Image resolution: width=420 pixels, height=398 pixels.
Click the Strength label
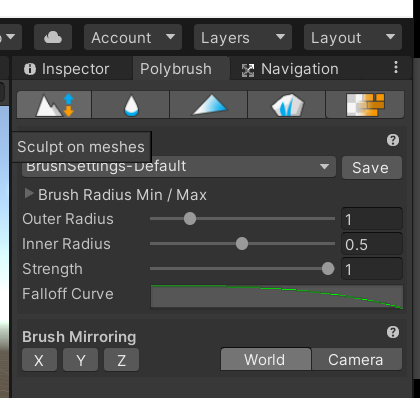[x=52, y=269]
